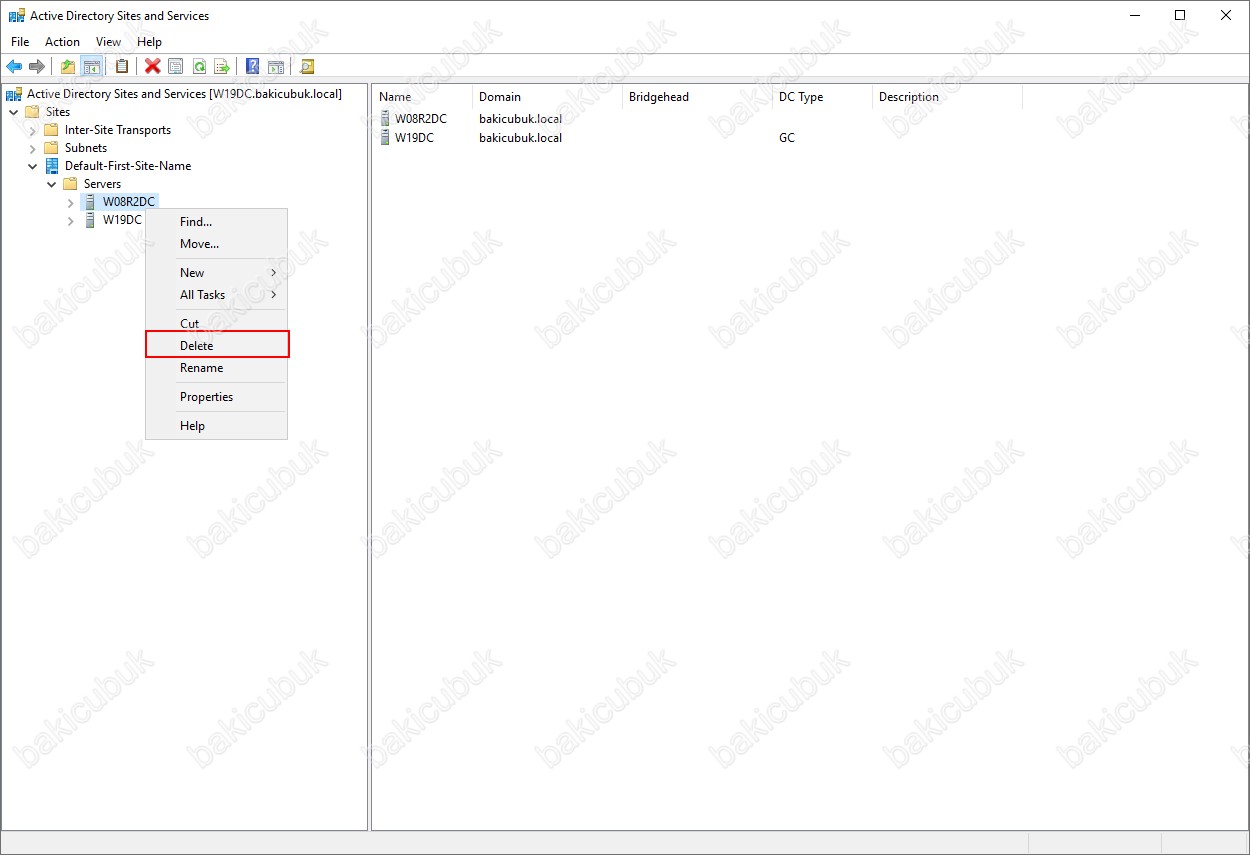The image size is (1250, 855).
Task: Choose Cut from the context menu
Action: (216, 324)
